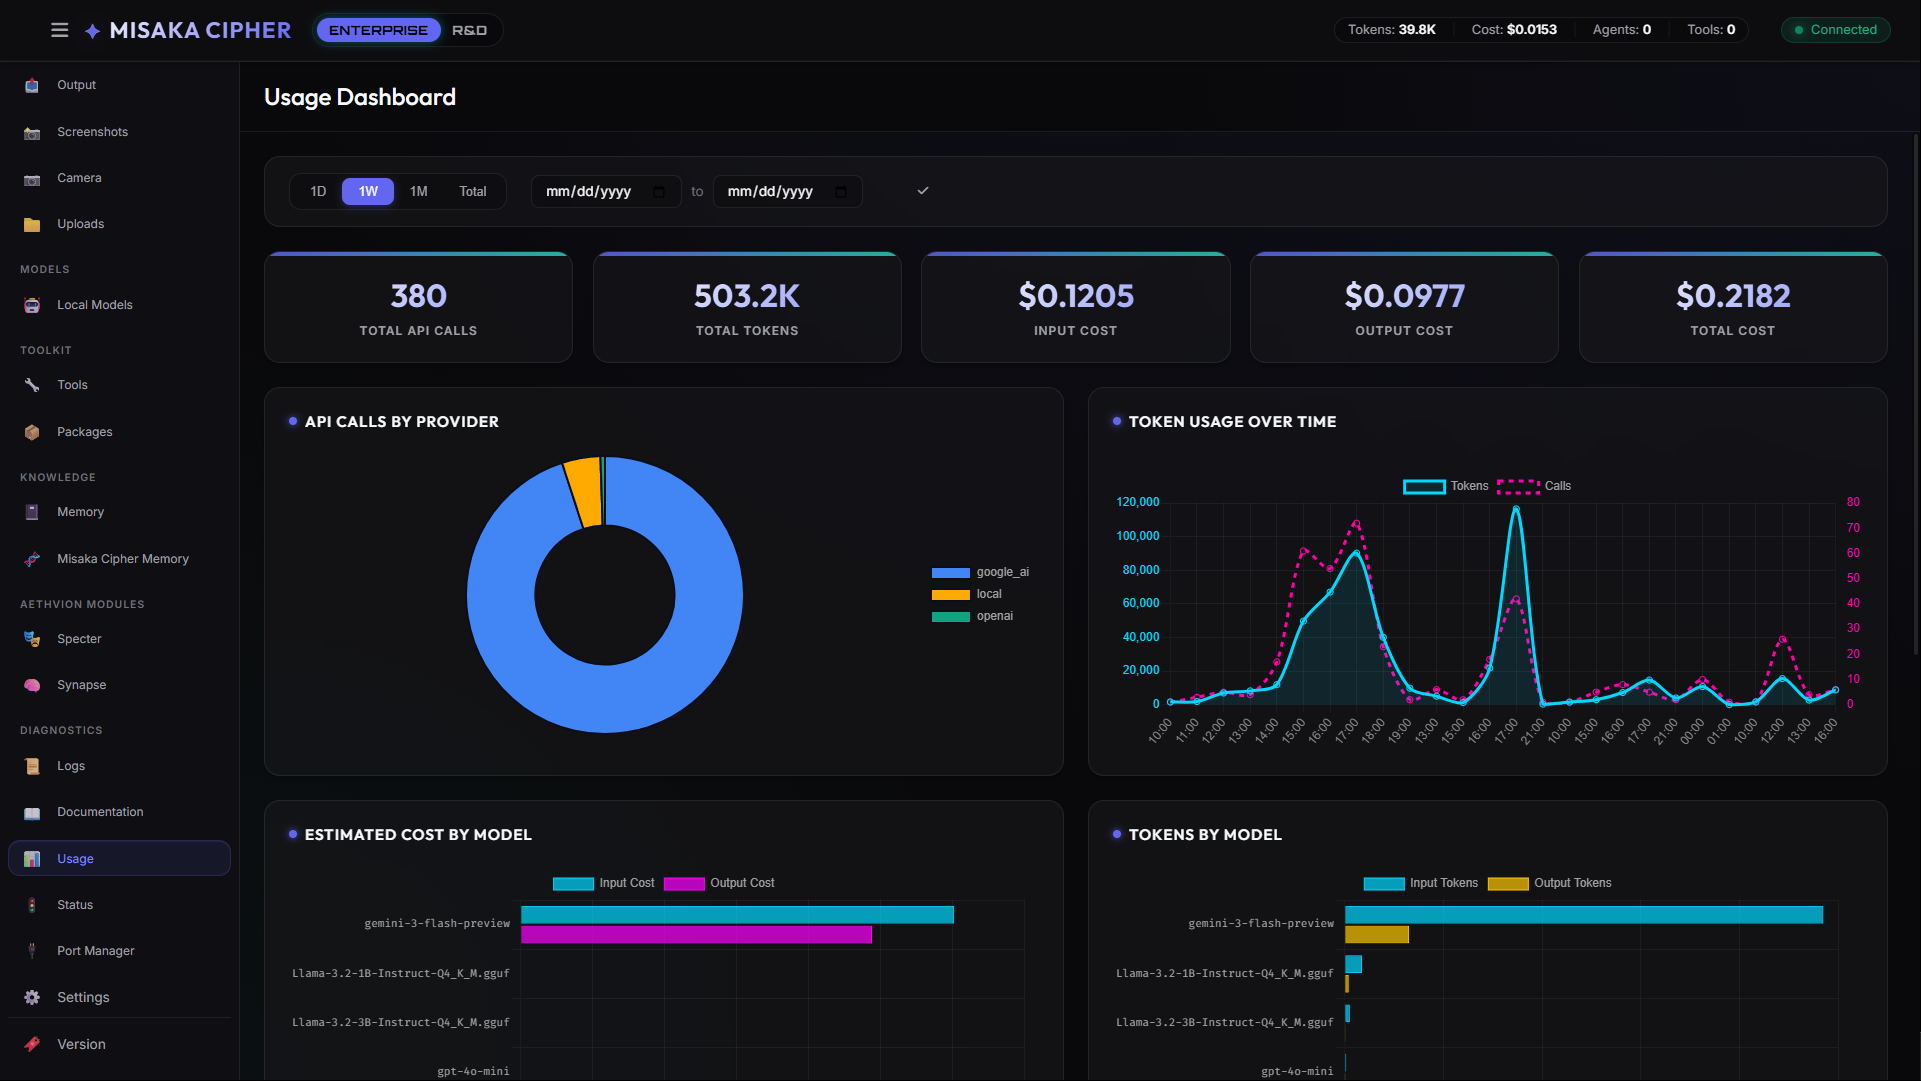1921x1081 pixels.
Task: Click the checkmark in the date filter bar
Action: 923,191
